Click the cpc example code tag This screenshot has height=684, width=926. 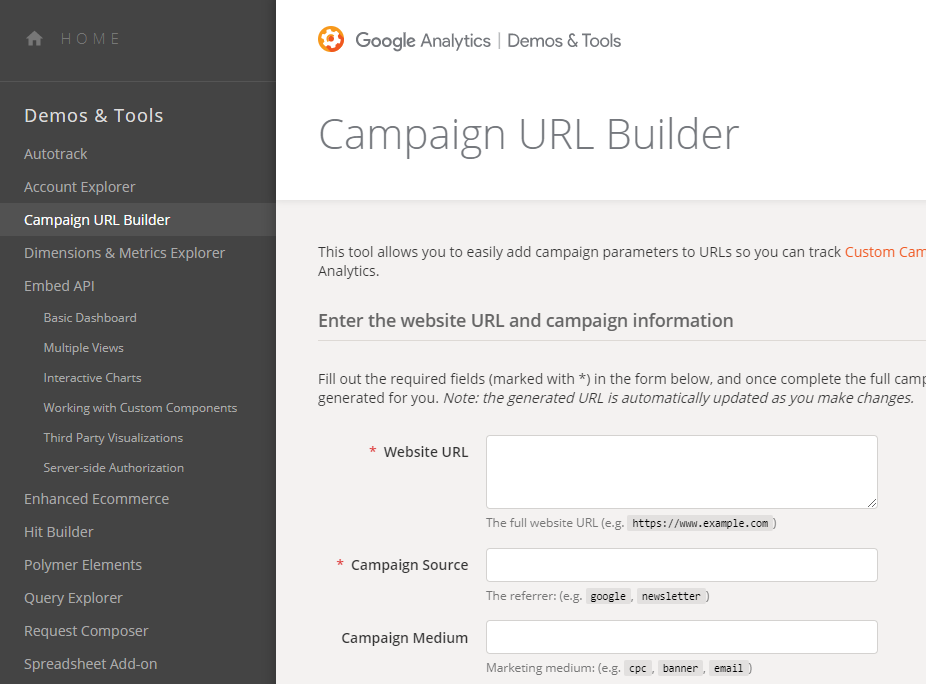pyautogui.click(x=638, y=668)
